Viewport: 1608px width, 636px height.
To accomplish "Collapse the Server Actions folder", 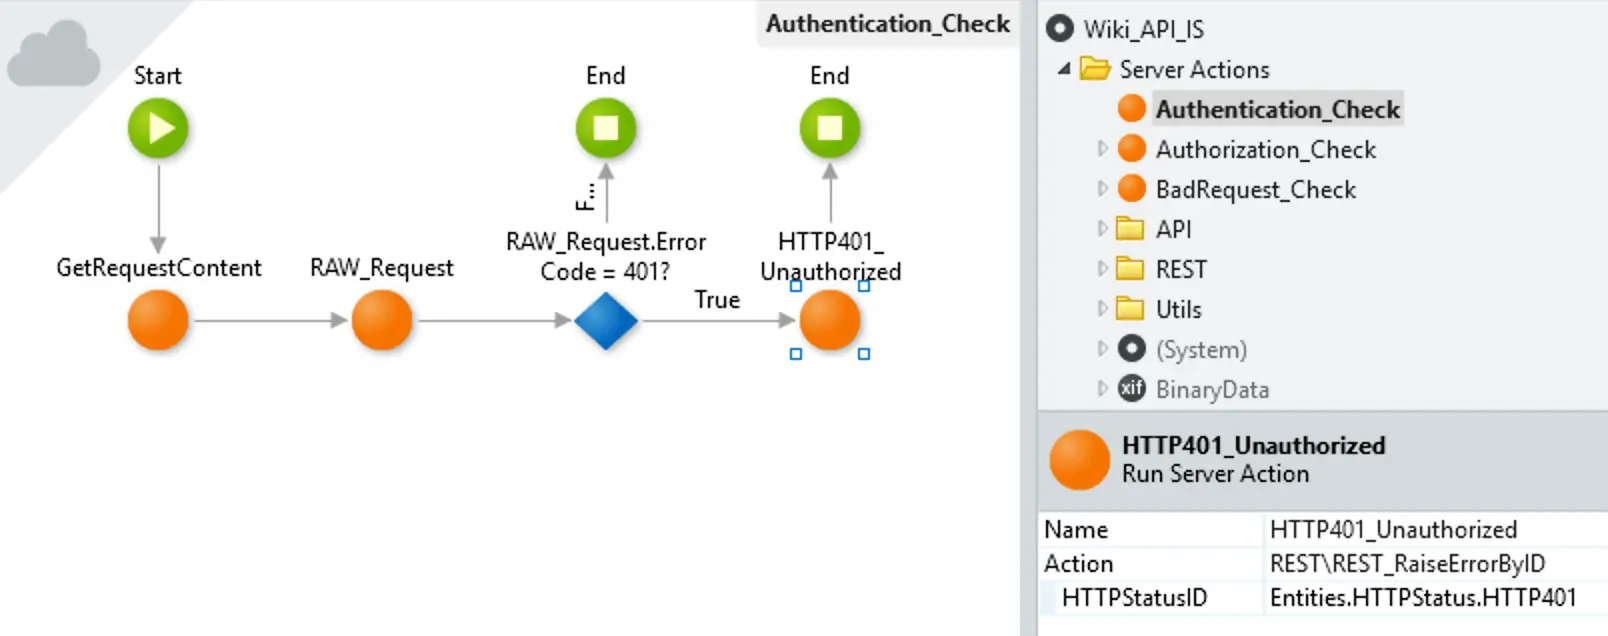I will (x=1064, y=69).
